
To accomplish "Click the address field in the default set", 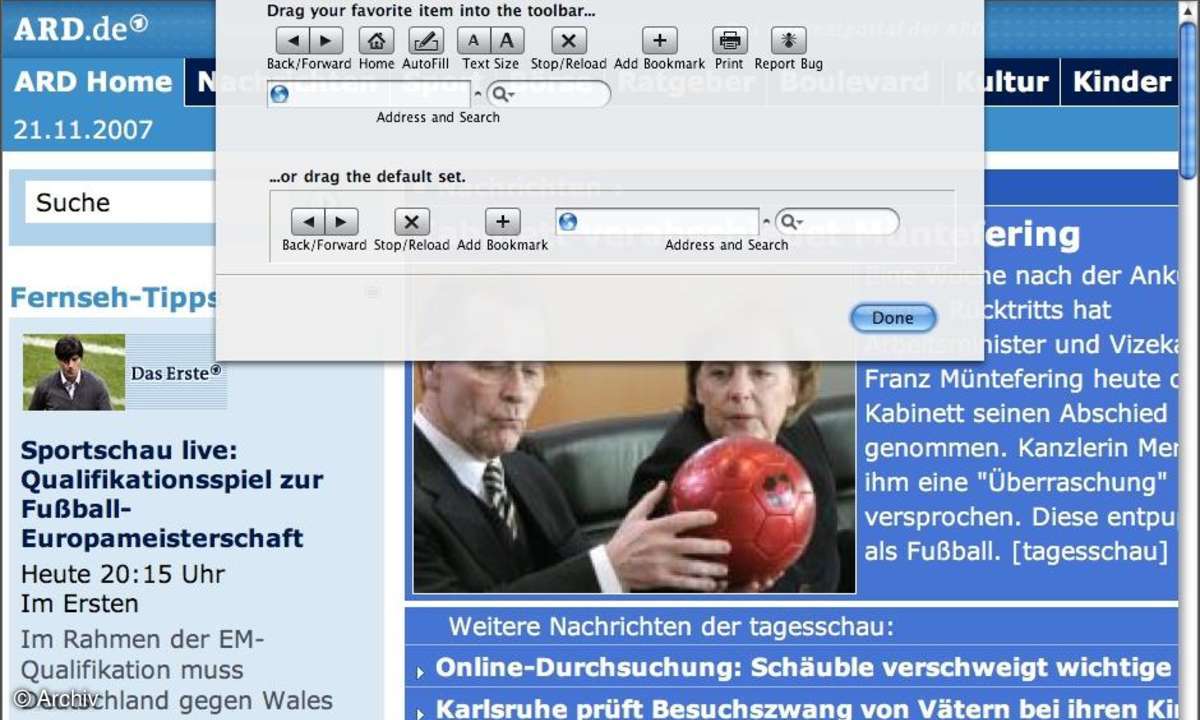I will (x=657, y=222).
